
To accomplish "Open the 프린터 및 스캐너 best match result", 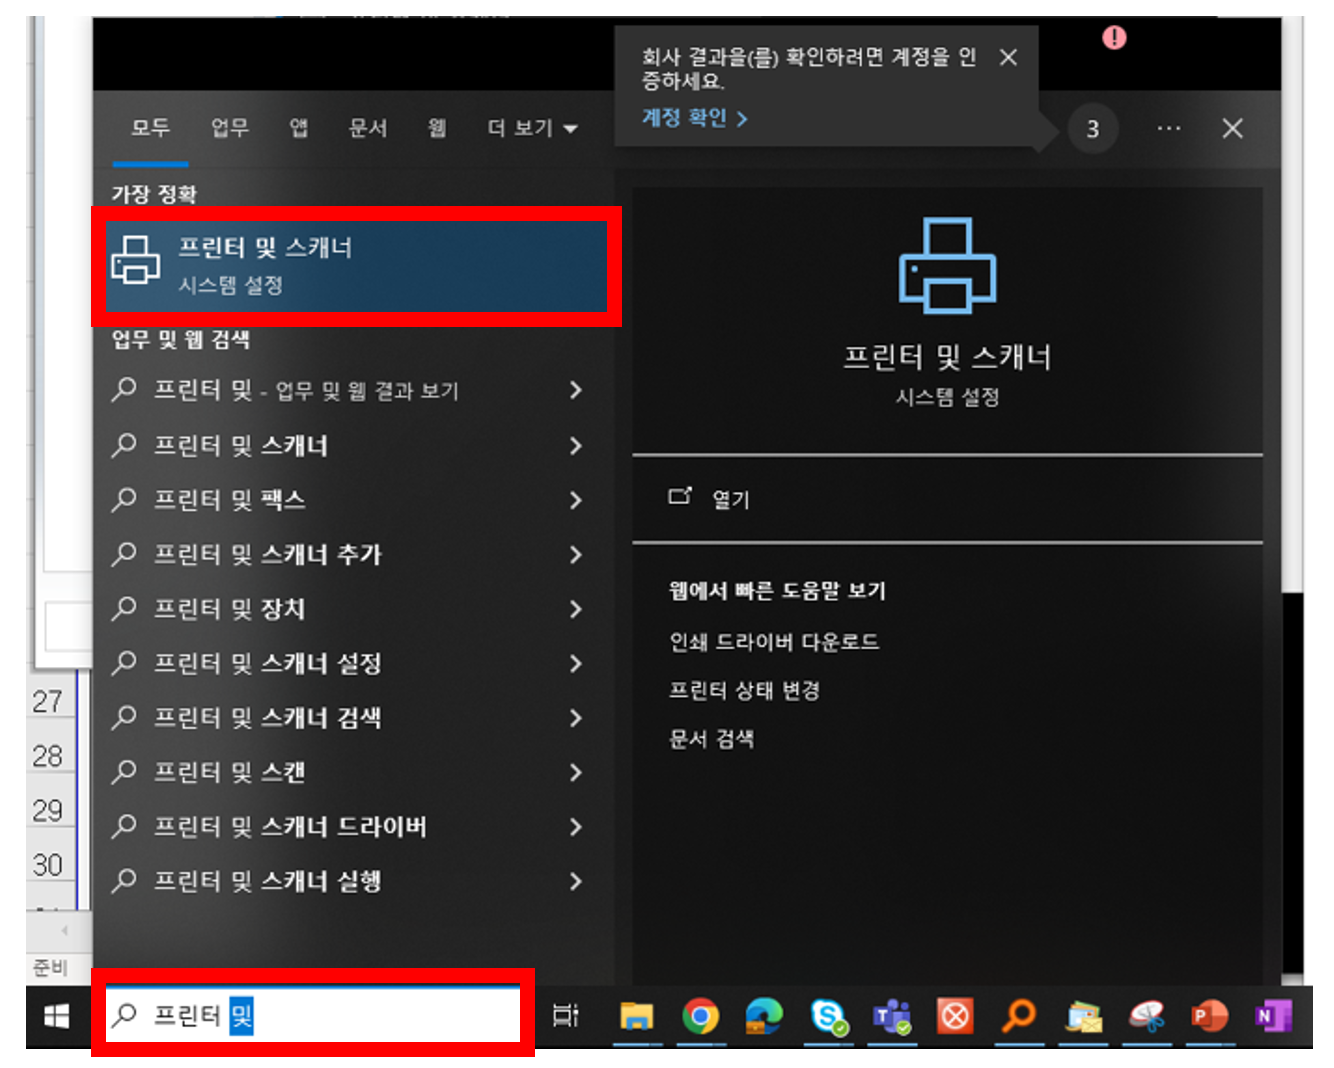I will (x=356, y=267).
